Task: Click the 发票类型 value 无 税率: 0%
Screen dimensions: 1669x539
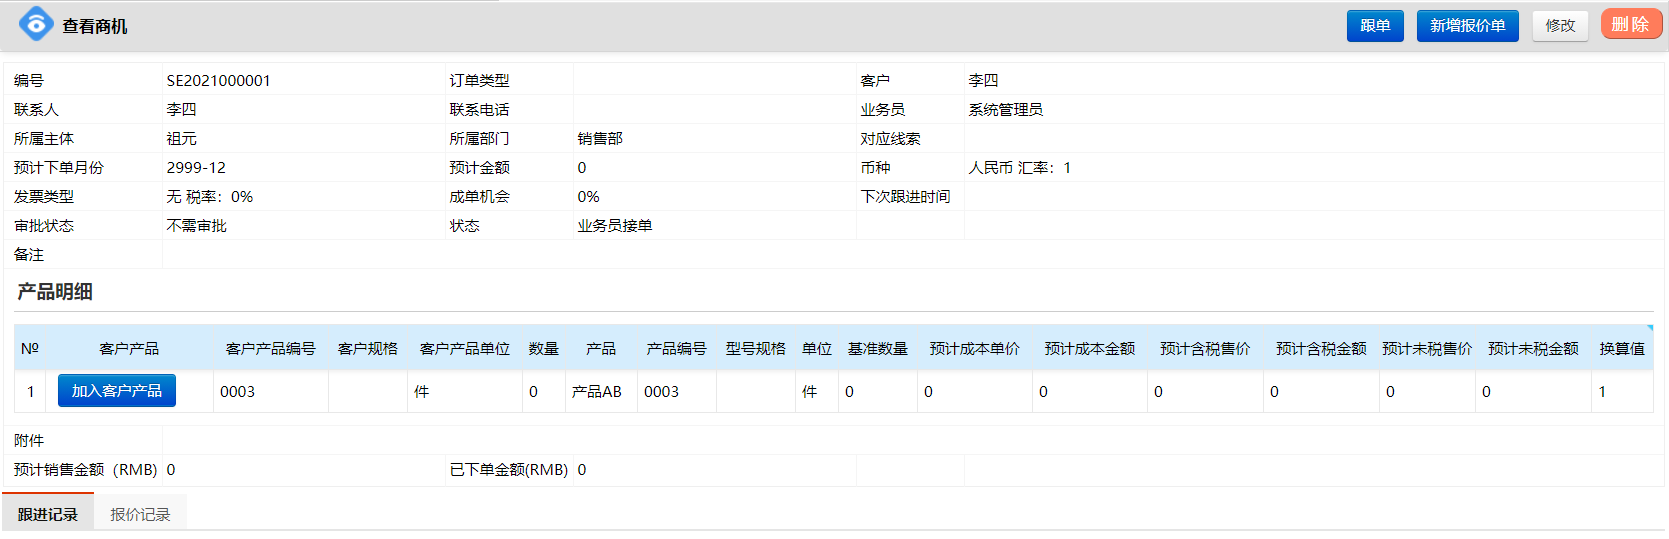Action: [x=209, y=197]
